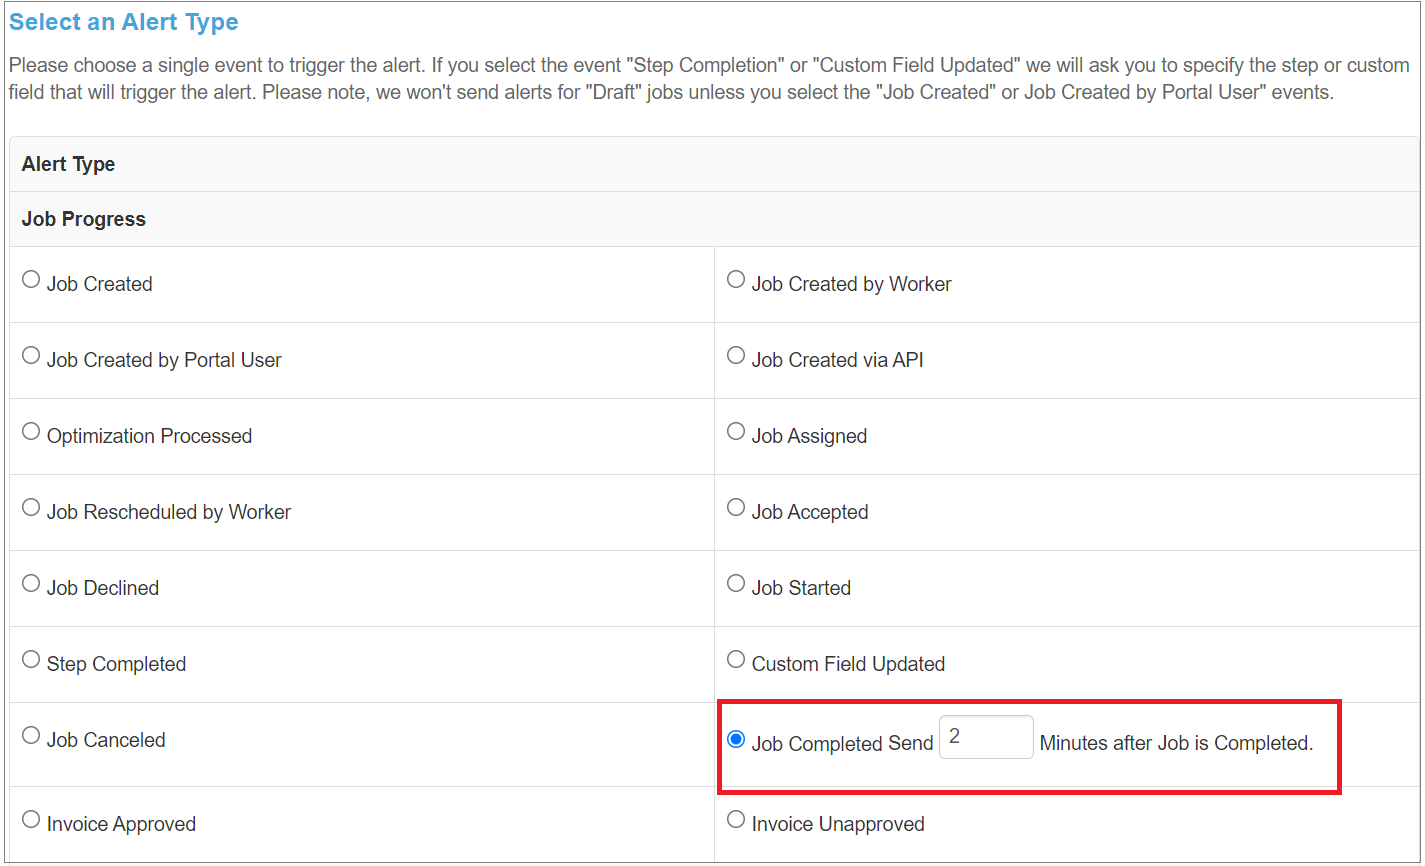This screenshot has width=1425, height=866.
Task: Click the Select an Alert Type heading
Action: click(123, 21)
